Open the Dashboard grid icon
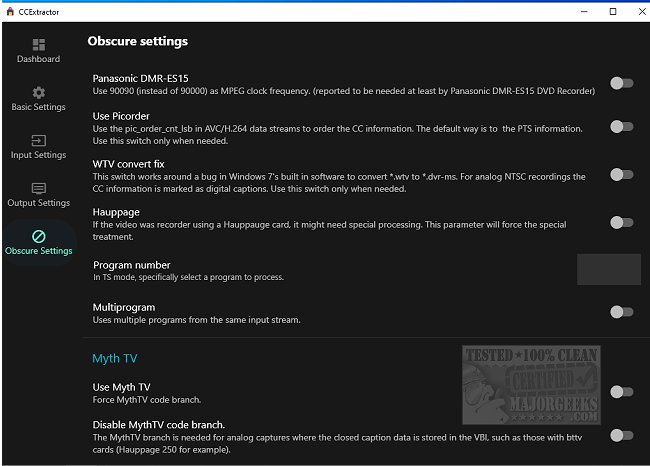650x466 pixels. [x=39, y=44]
